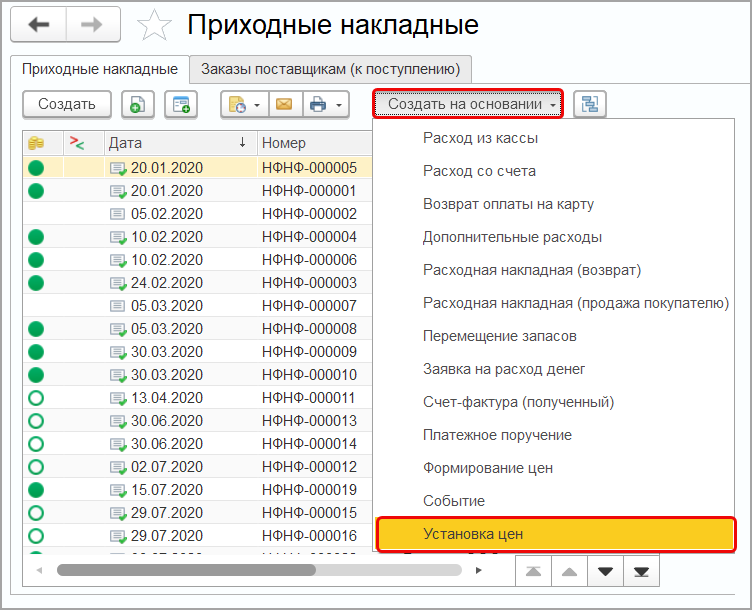
Task: Choose Формирование цен menu item
Action: [488, 469]
